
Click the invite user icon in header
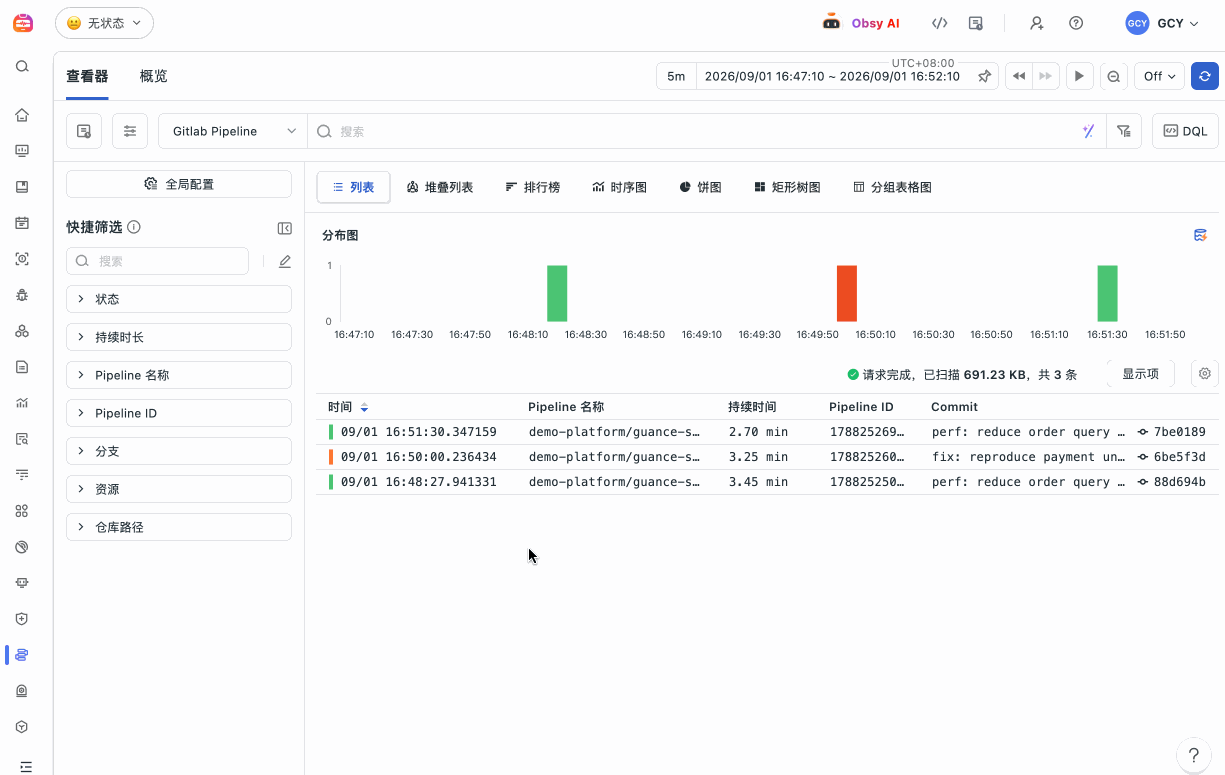(1036, 22)
